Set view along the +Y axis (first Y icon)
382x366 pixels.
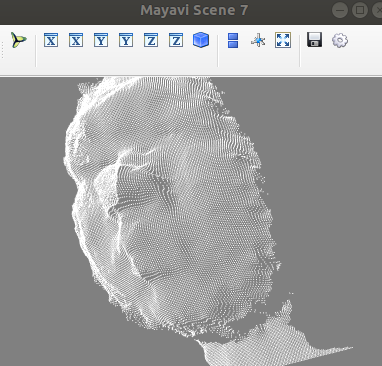[101, 40]
